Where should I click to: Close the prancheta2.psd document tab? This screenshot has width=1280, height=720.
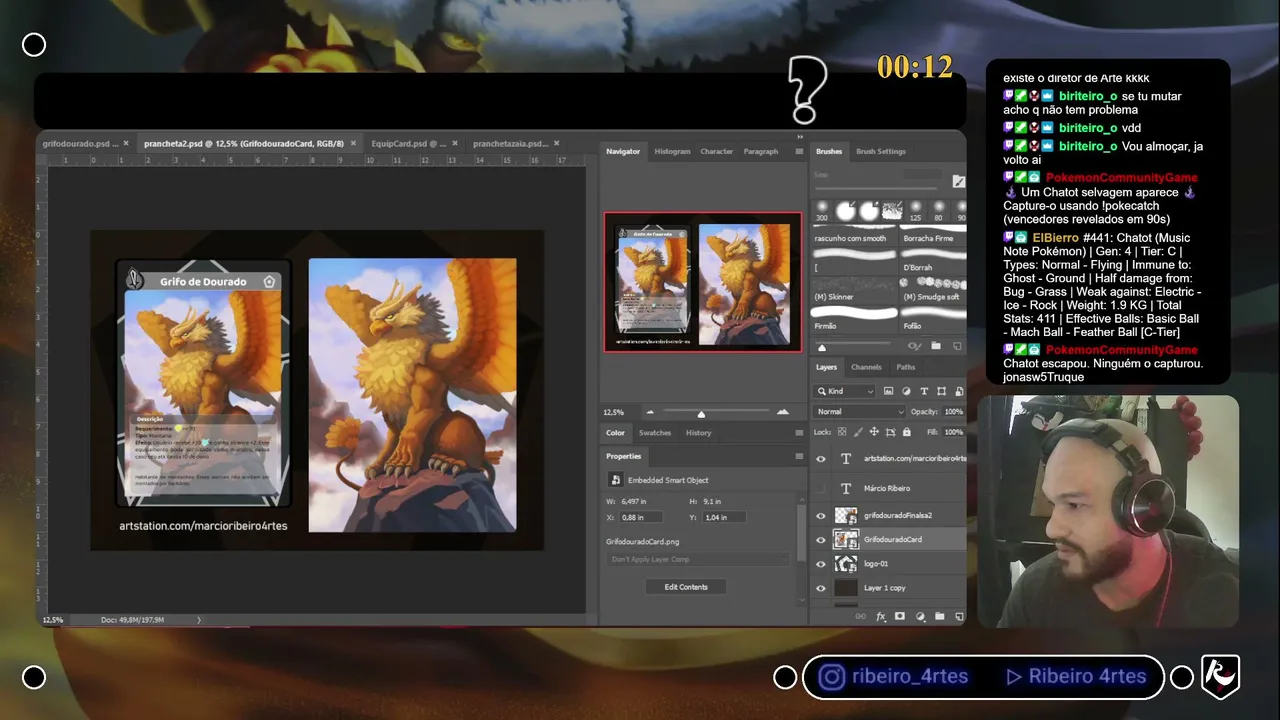tap(354, 144)
